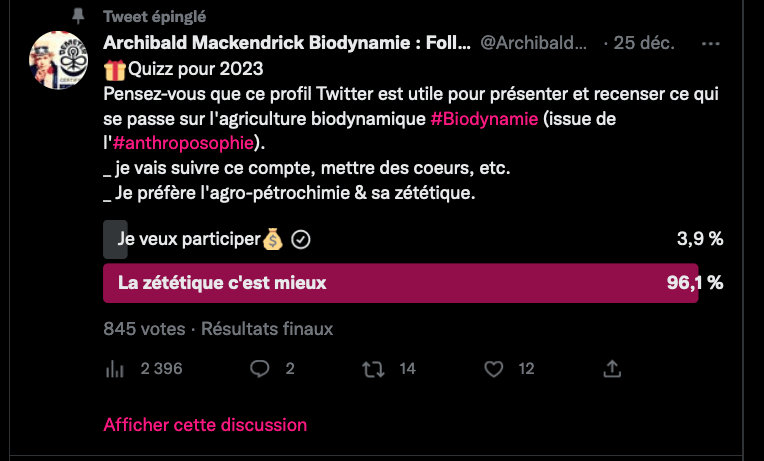The image size is (764, 461).
Task: Click the #Biodynamie hashtag link
Action: pos(486,119)
